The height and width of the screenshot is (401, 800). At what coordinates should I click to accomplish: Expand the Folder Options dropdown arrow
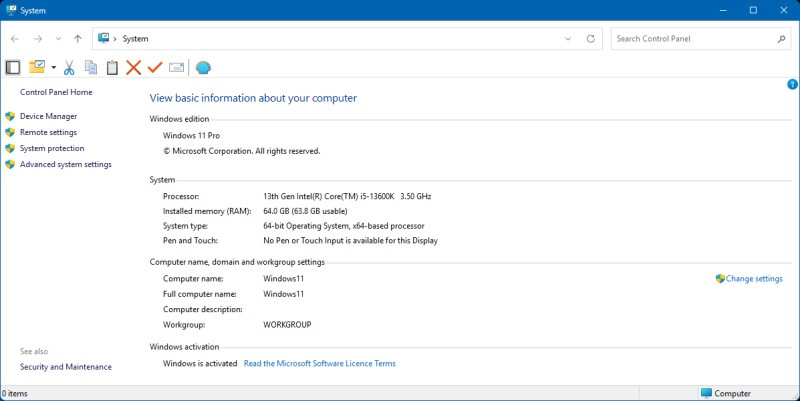tap(54, 67)
